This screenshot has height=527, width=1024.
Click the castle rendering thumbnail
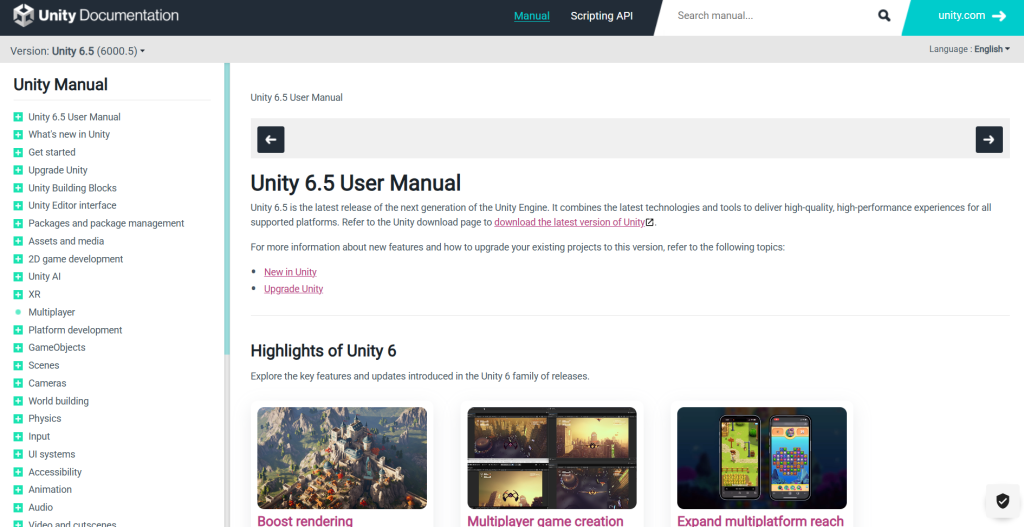coord(342,458)
